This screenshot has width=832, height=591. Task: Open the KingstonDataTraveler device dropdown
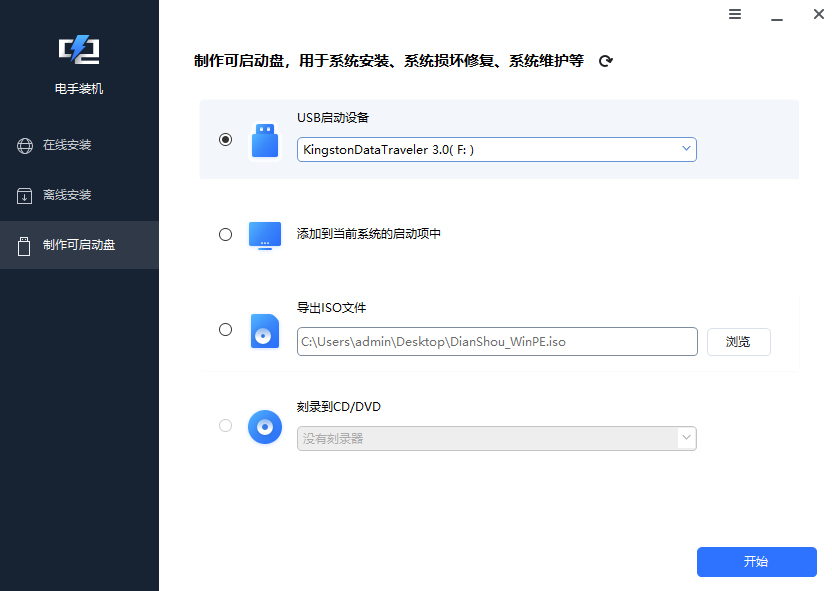point(497,148)
